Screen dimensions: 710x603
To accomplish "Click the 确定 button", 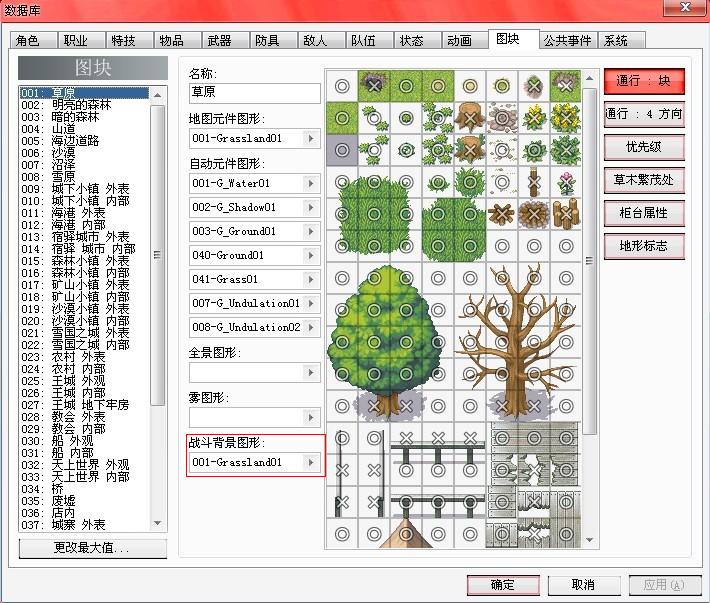I will (x=503, y=585).
